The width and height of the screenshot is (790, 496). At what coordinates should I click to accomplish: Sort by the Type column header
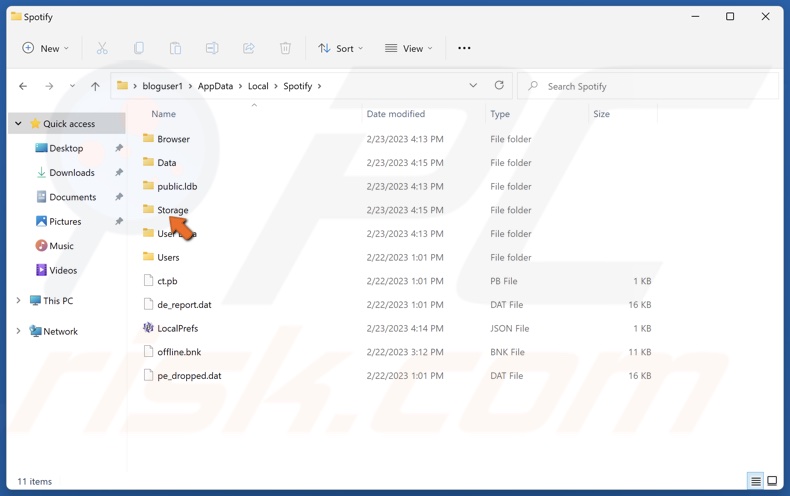tap(500, 114)
